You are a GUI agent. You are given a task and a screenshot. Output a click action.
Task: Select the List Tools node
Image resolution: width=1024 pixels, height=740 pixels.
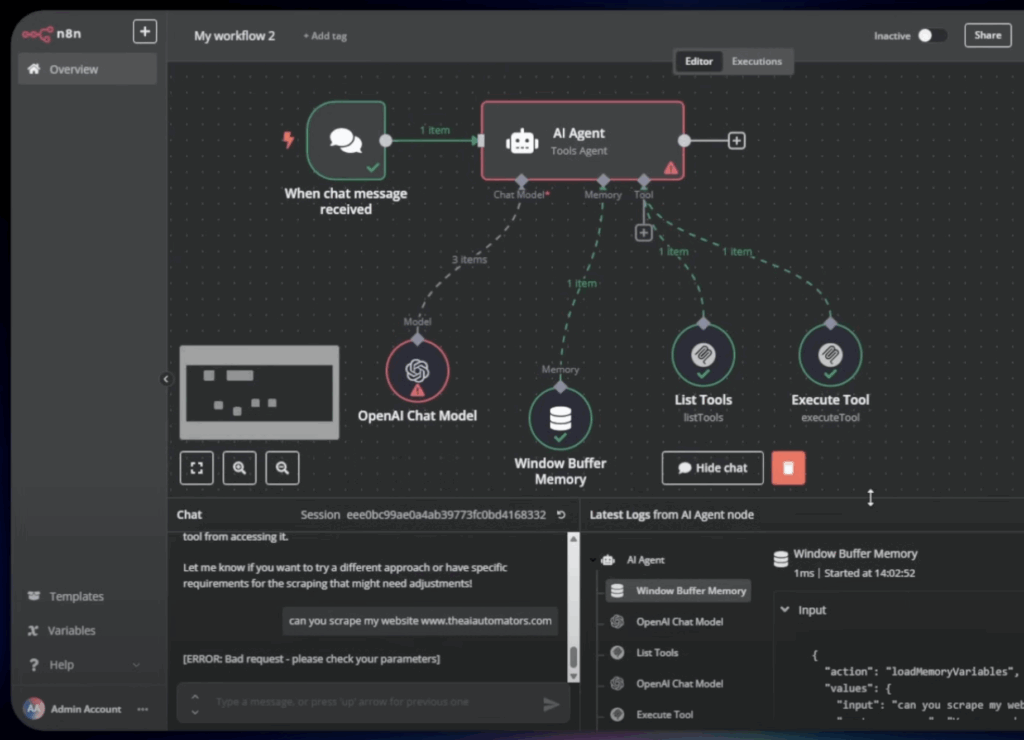click(703, 355)
